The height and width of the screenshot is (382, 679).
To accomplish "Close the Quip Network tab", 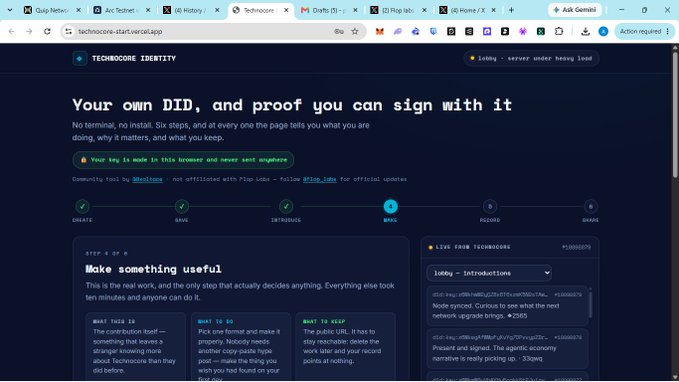I will 78,10.
